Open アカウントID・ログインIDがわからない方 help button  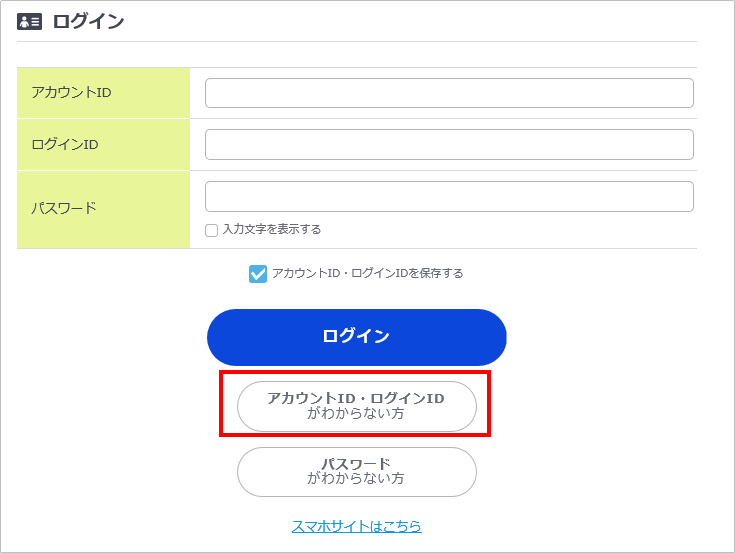(356, 406)
